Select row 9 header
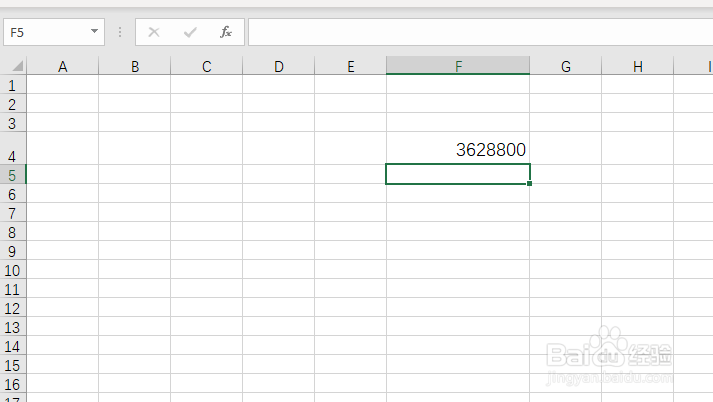Image resolution: width=713 pixels, height=402 pixels. coord(13,251)
